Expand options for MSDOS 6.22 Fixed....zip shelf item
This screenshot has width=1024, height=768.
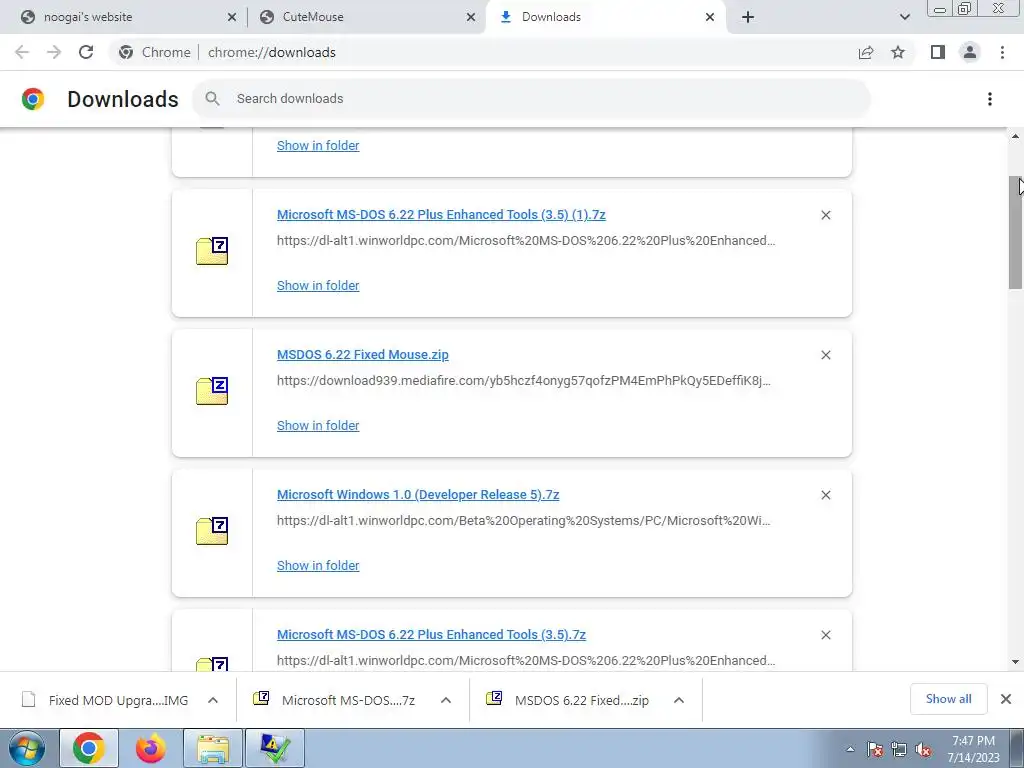(679, 700)
